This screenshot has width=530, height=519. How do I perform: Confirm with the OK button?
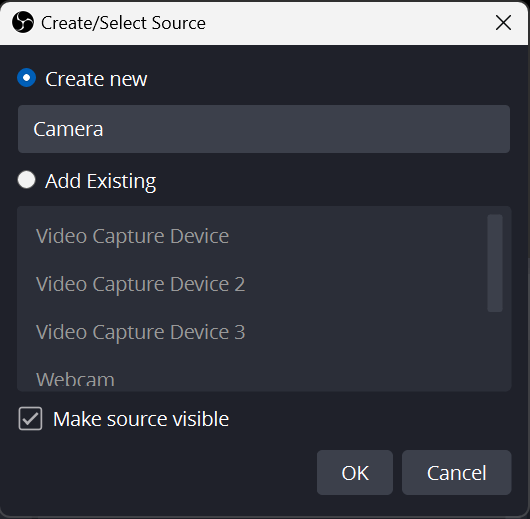tap(355, 472)
